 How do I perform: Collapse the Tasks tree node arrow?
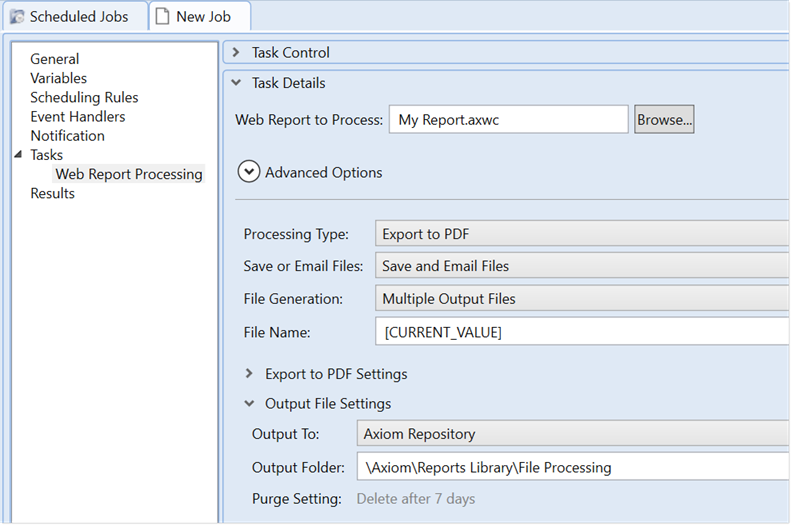pyautogui.click(x=18, y=155)
